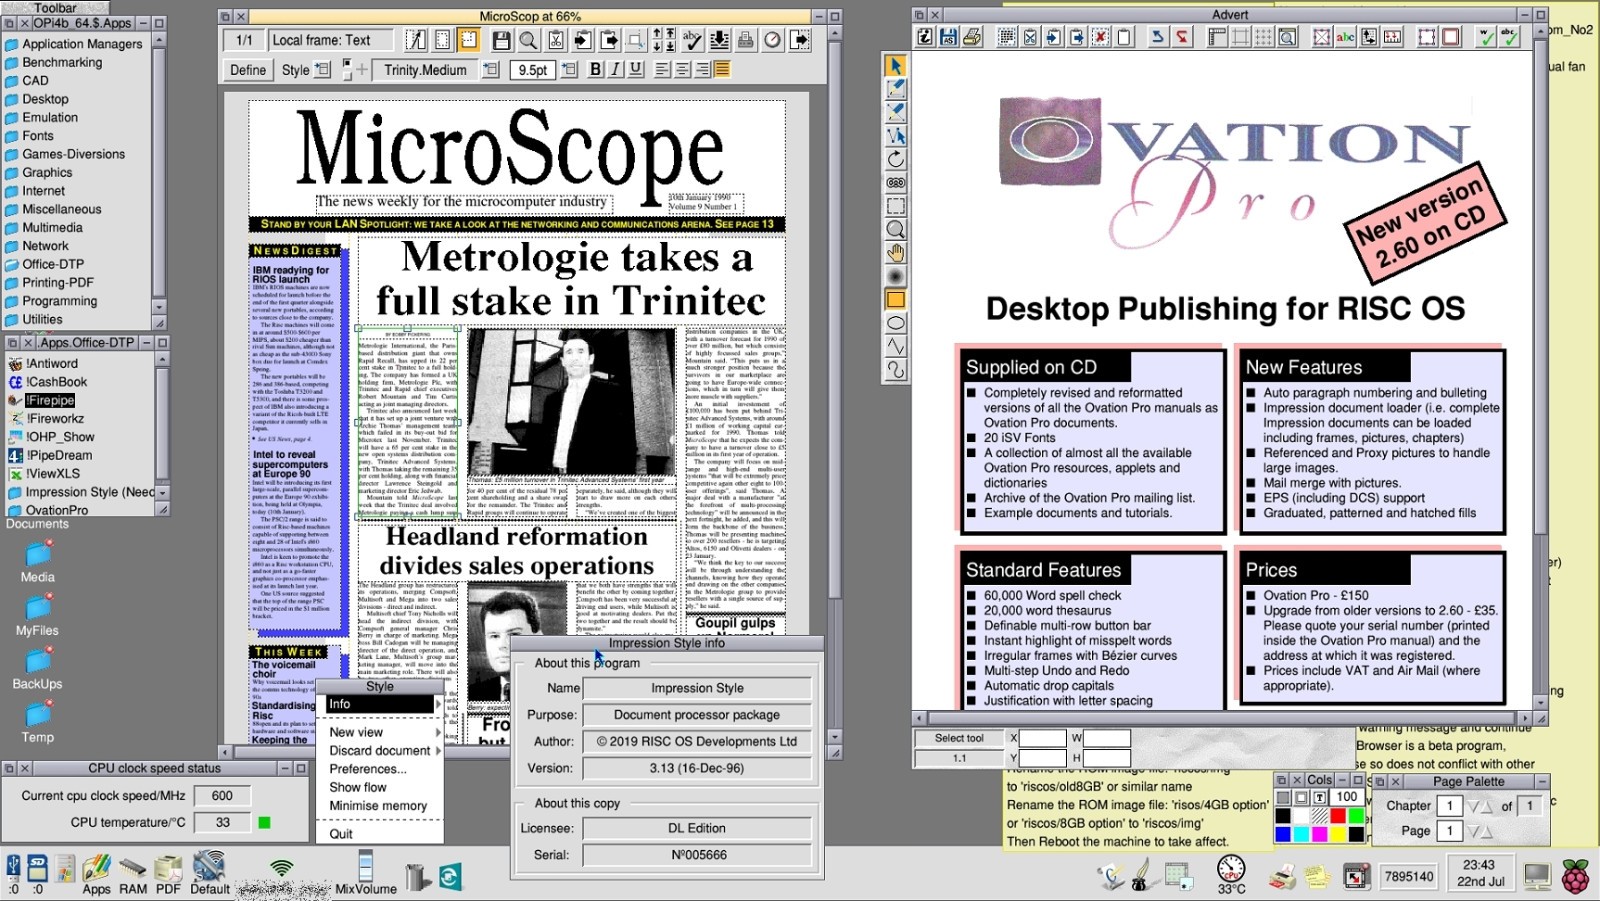1600x901 pixels.
Task: Select the zigzag line tool in toolbox
Action: point(896,347)
